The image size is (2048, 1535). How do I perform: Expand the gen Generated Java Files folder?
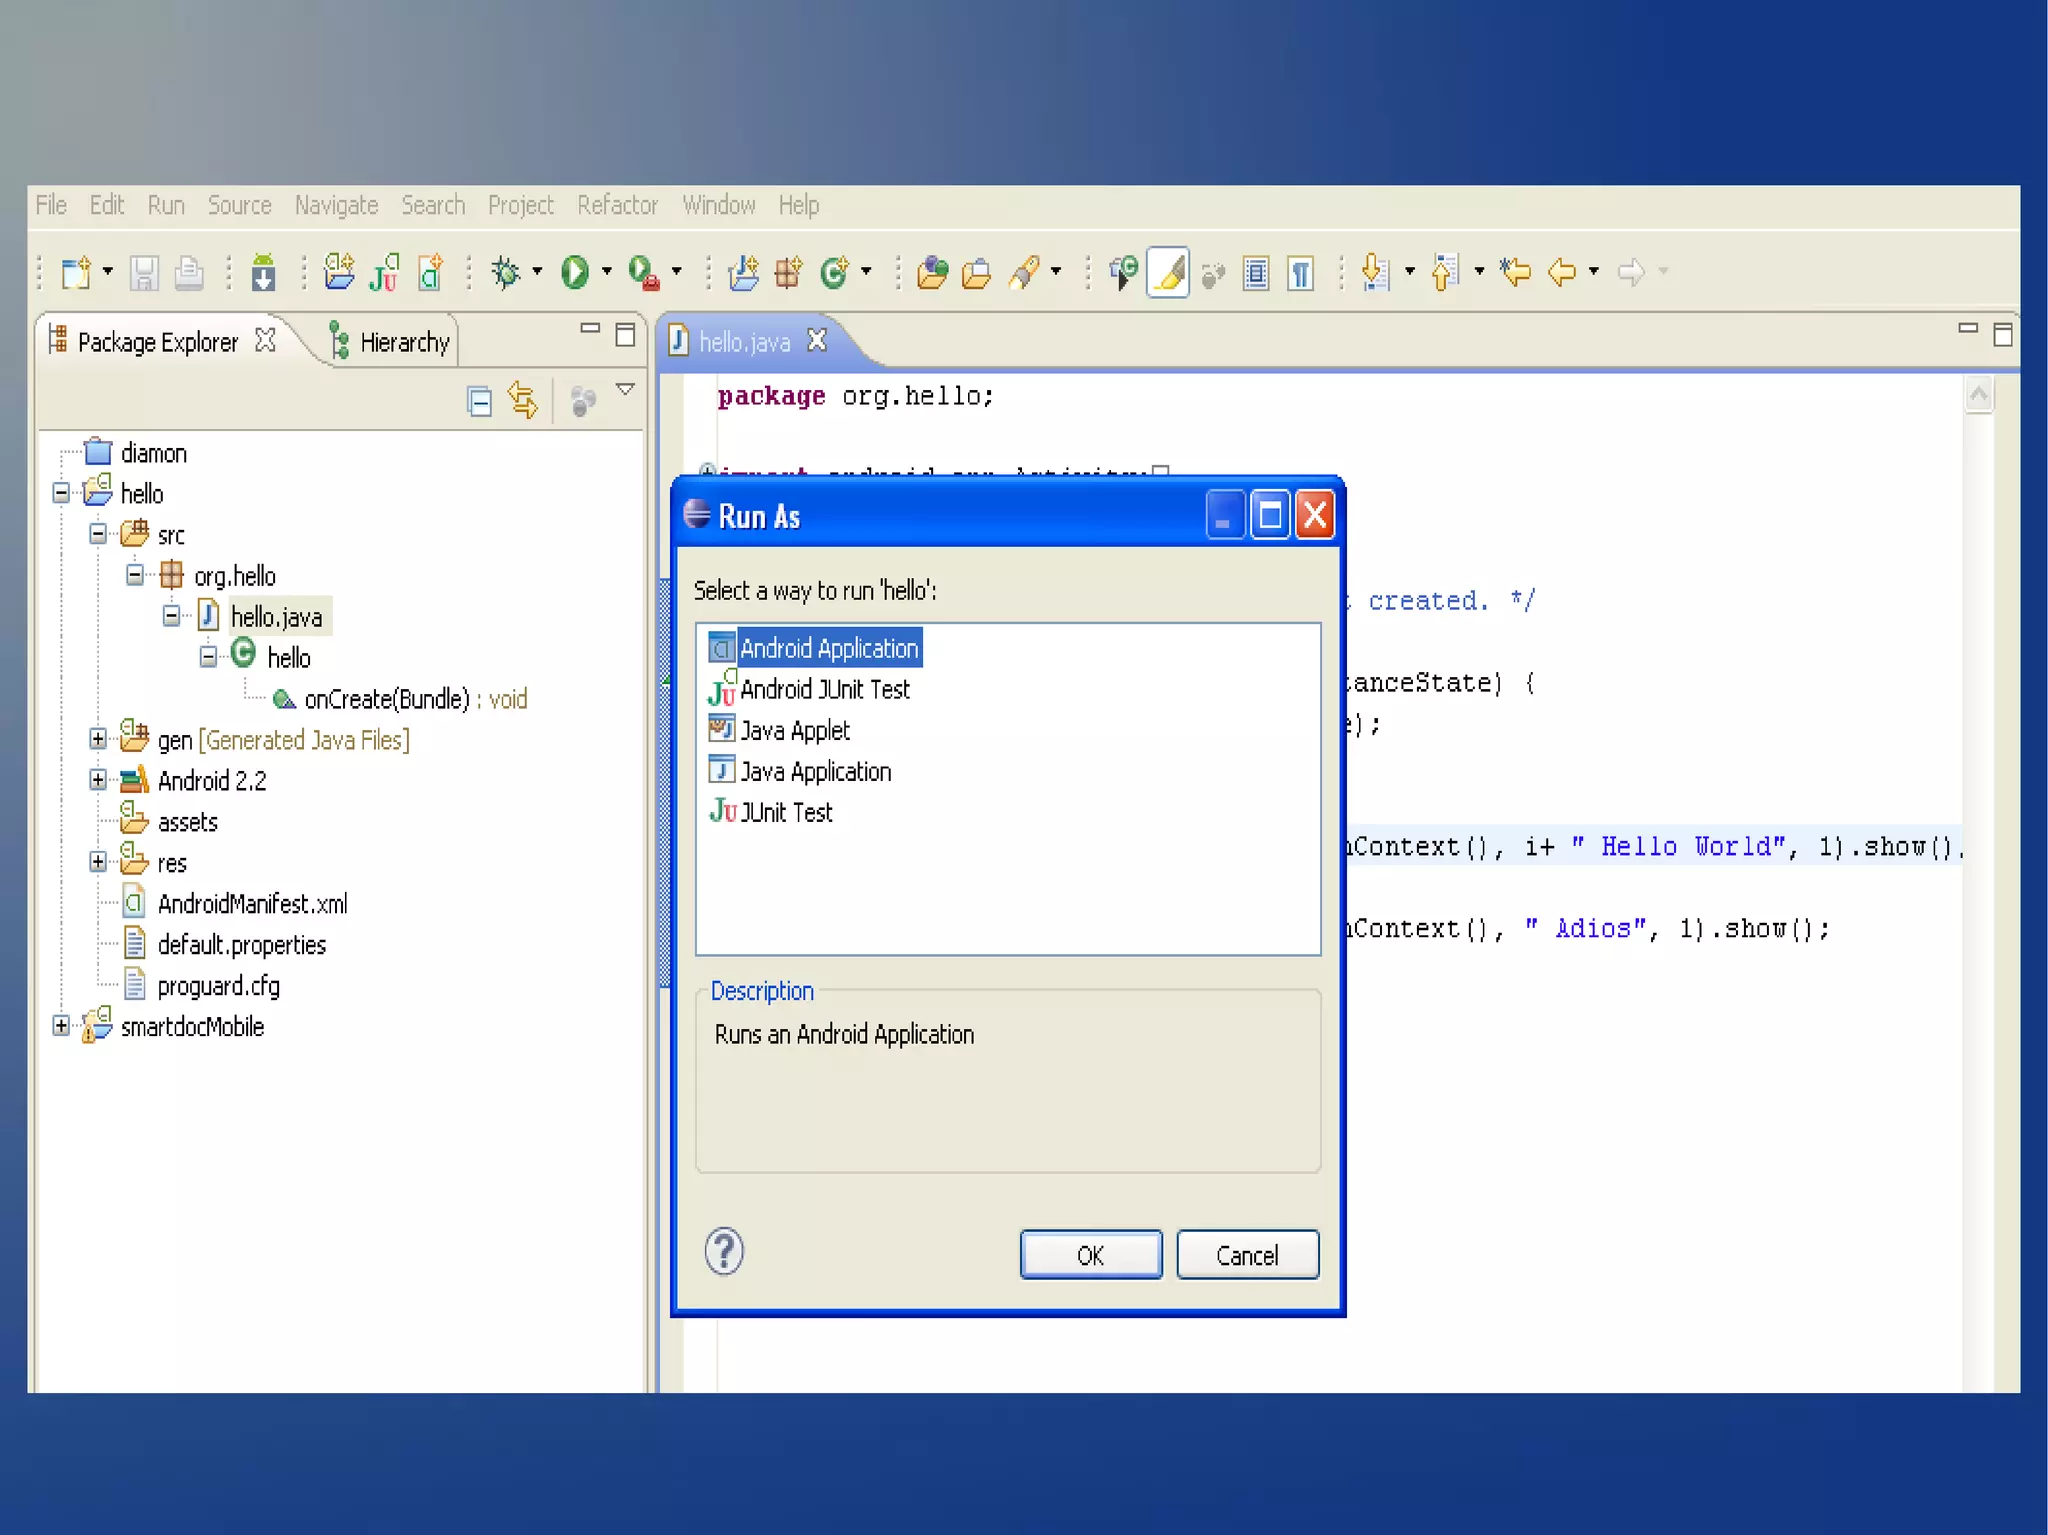pyautogui.click(x=98, y=739)
